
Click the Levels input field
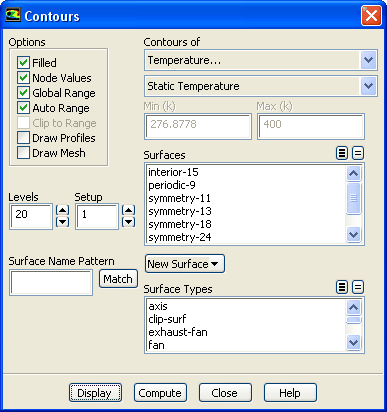(31, 216)
